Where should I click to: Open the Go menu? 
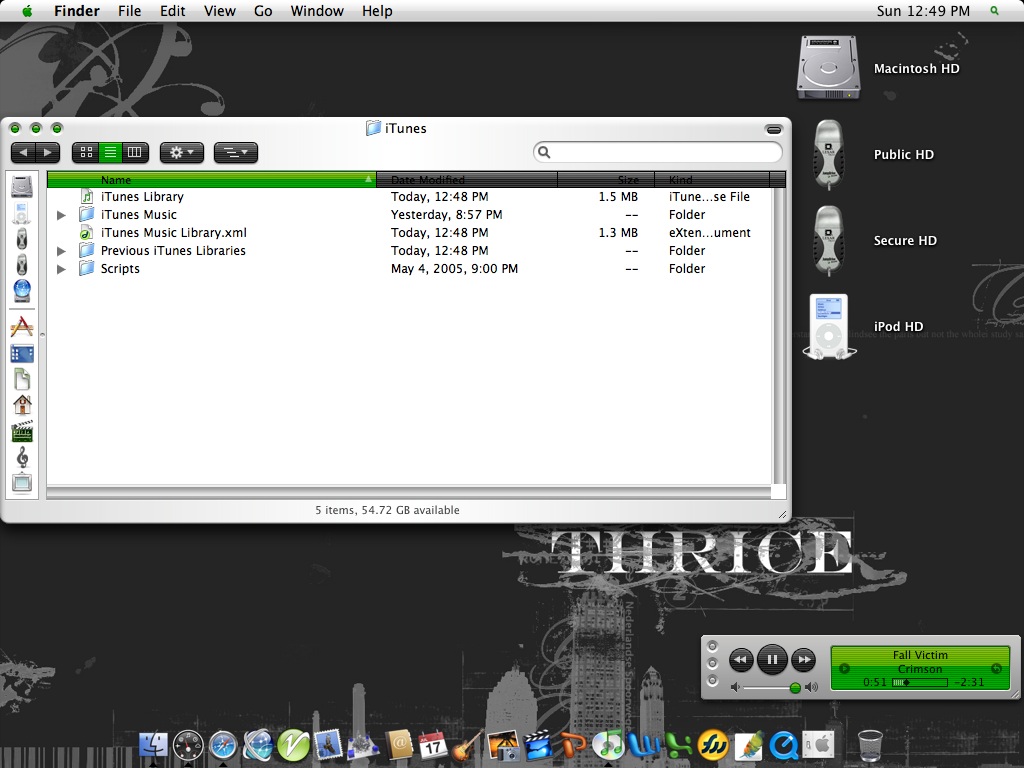[263, 10]
